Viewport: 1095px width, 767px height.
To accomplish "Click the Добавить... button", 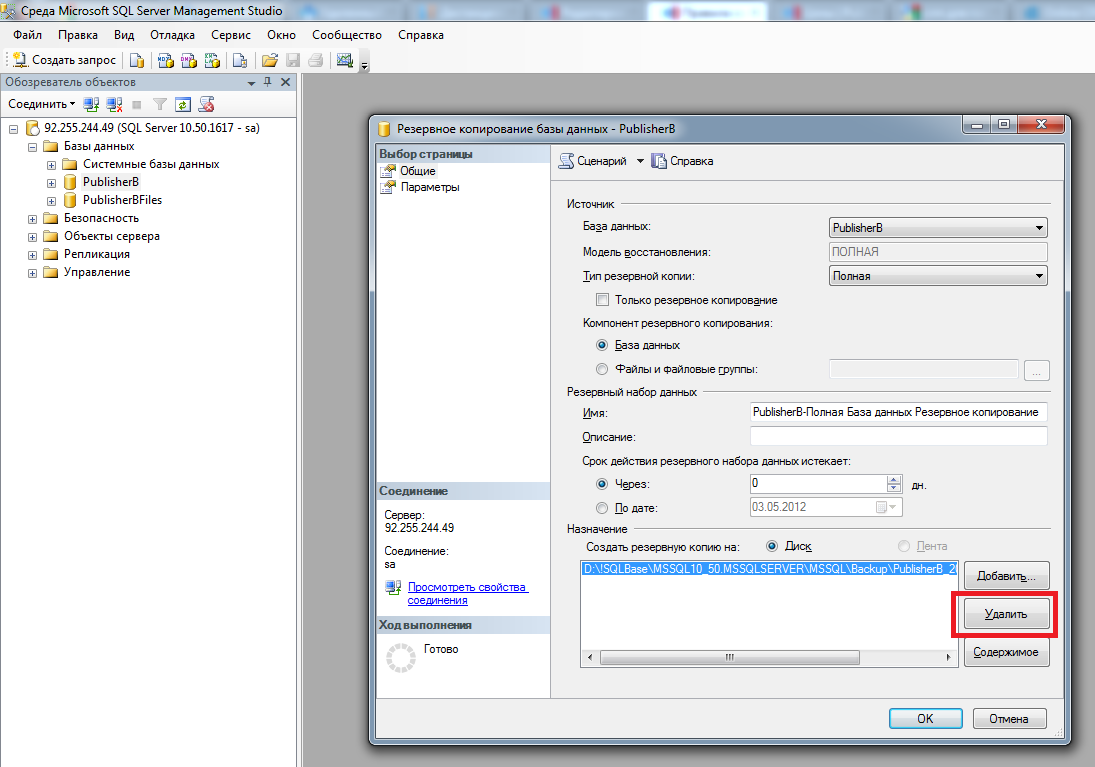I will pos(1006,576).
